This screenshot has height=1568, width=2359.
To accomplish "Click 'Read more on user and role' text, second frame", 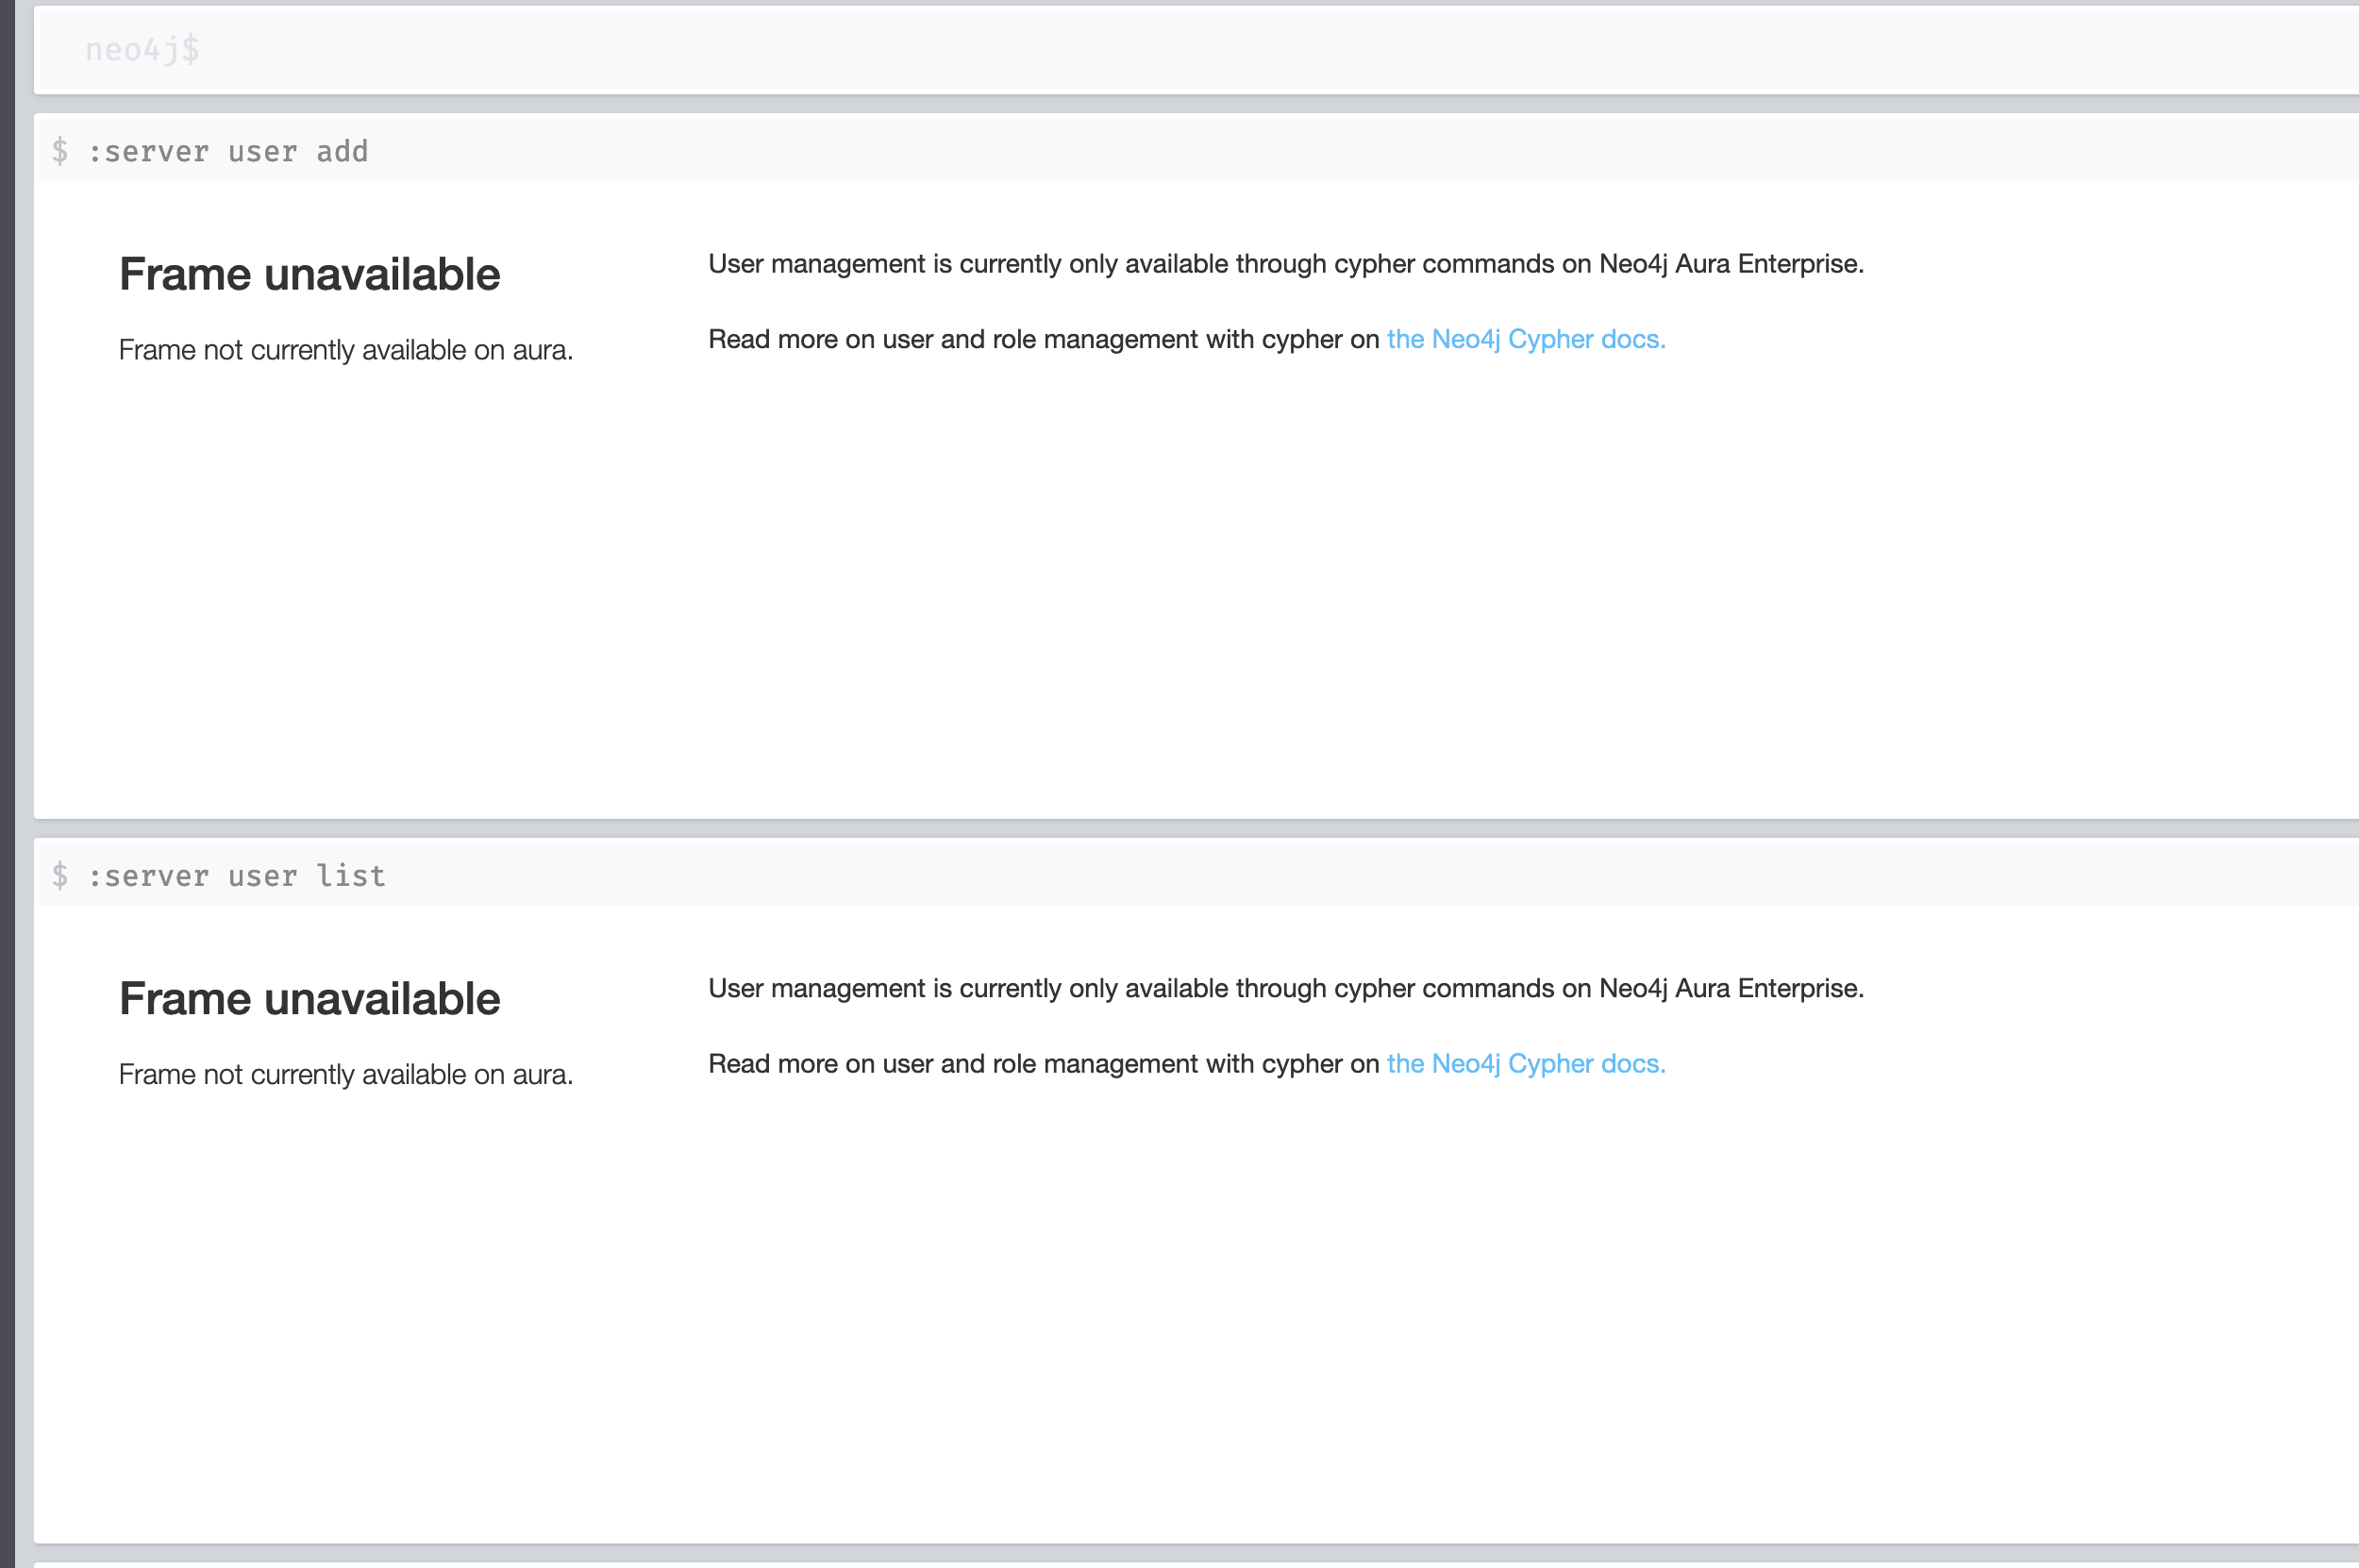I will pos(1043,1064).
